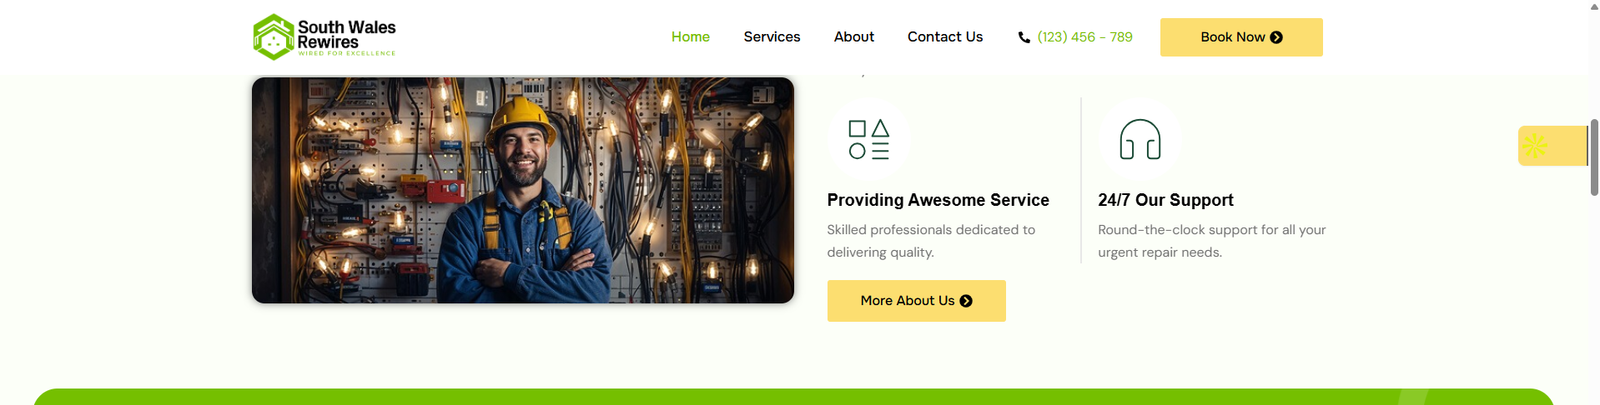Click the Book Now button
The height and width of the screenshot is (405, 1600).
point(1241,37)
